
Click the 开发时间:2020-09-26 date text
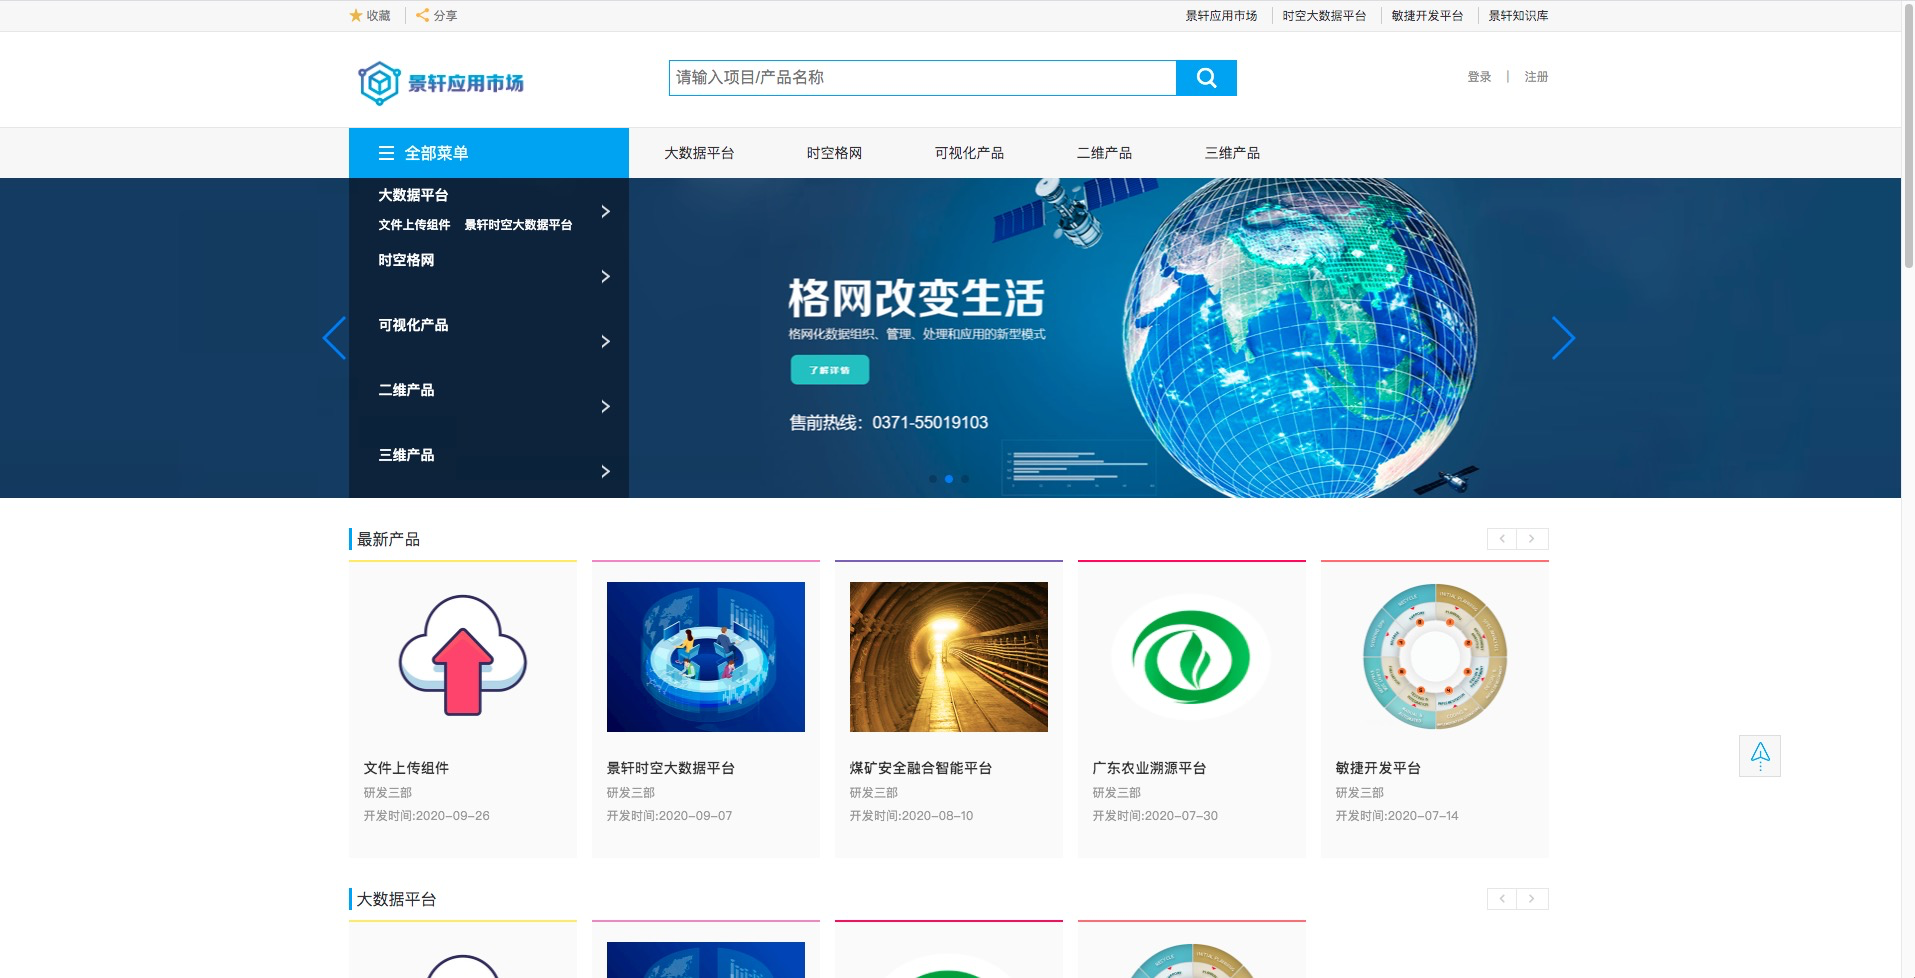pos(426,816)
